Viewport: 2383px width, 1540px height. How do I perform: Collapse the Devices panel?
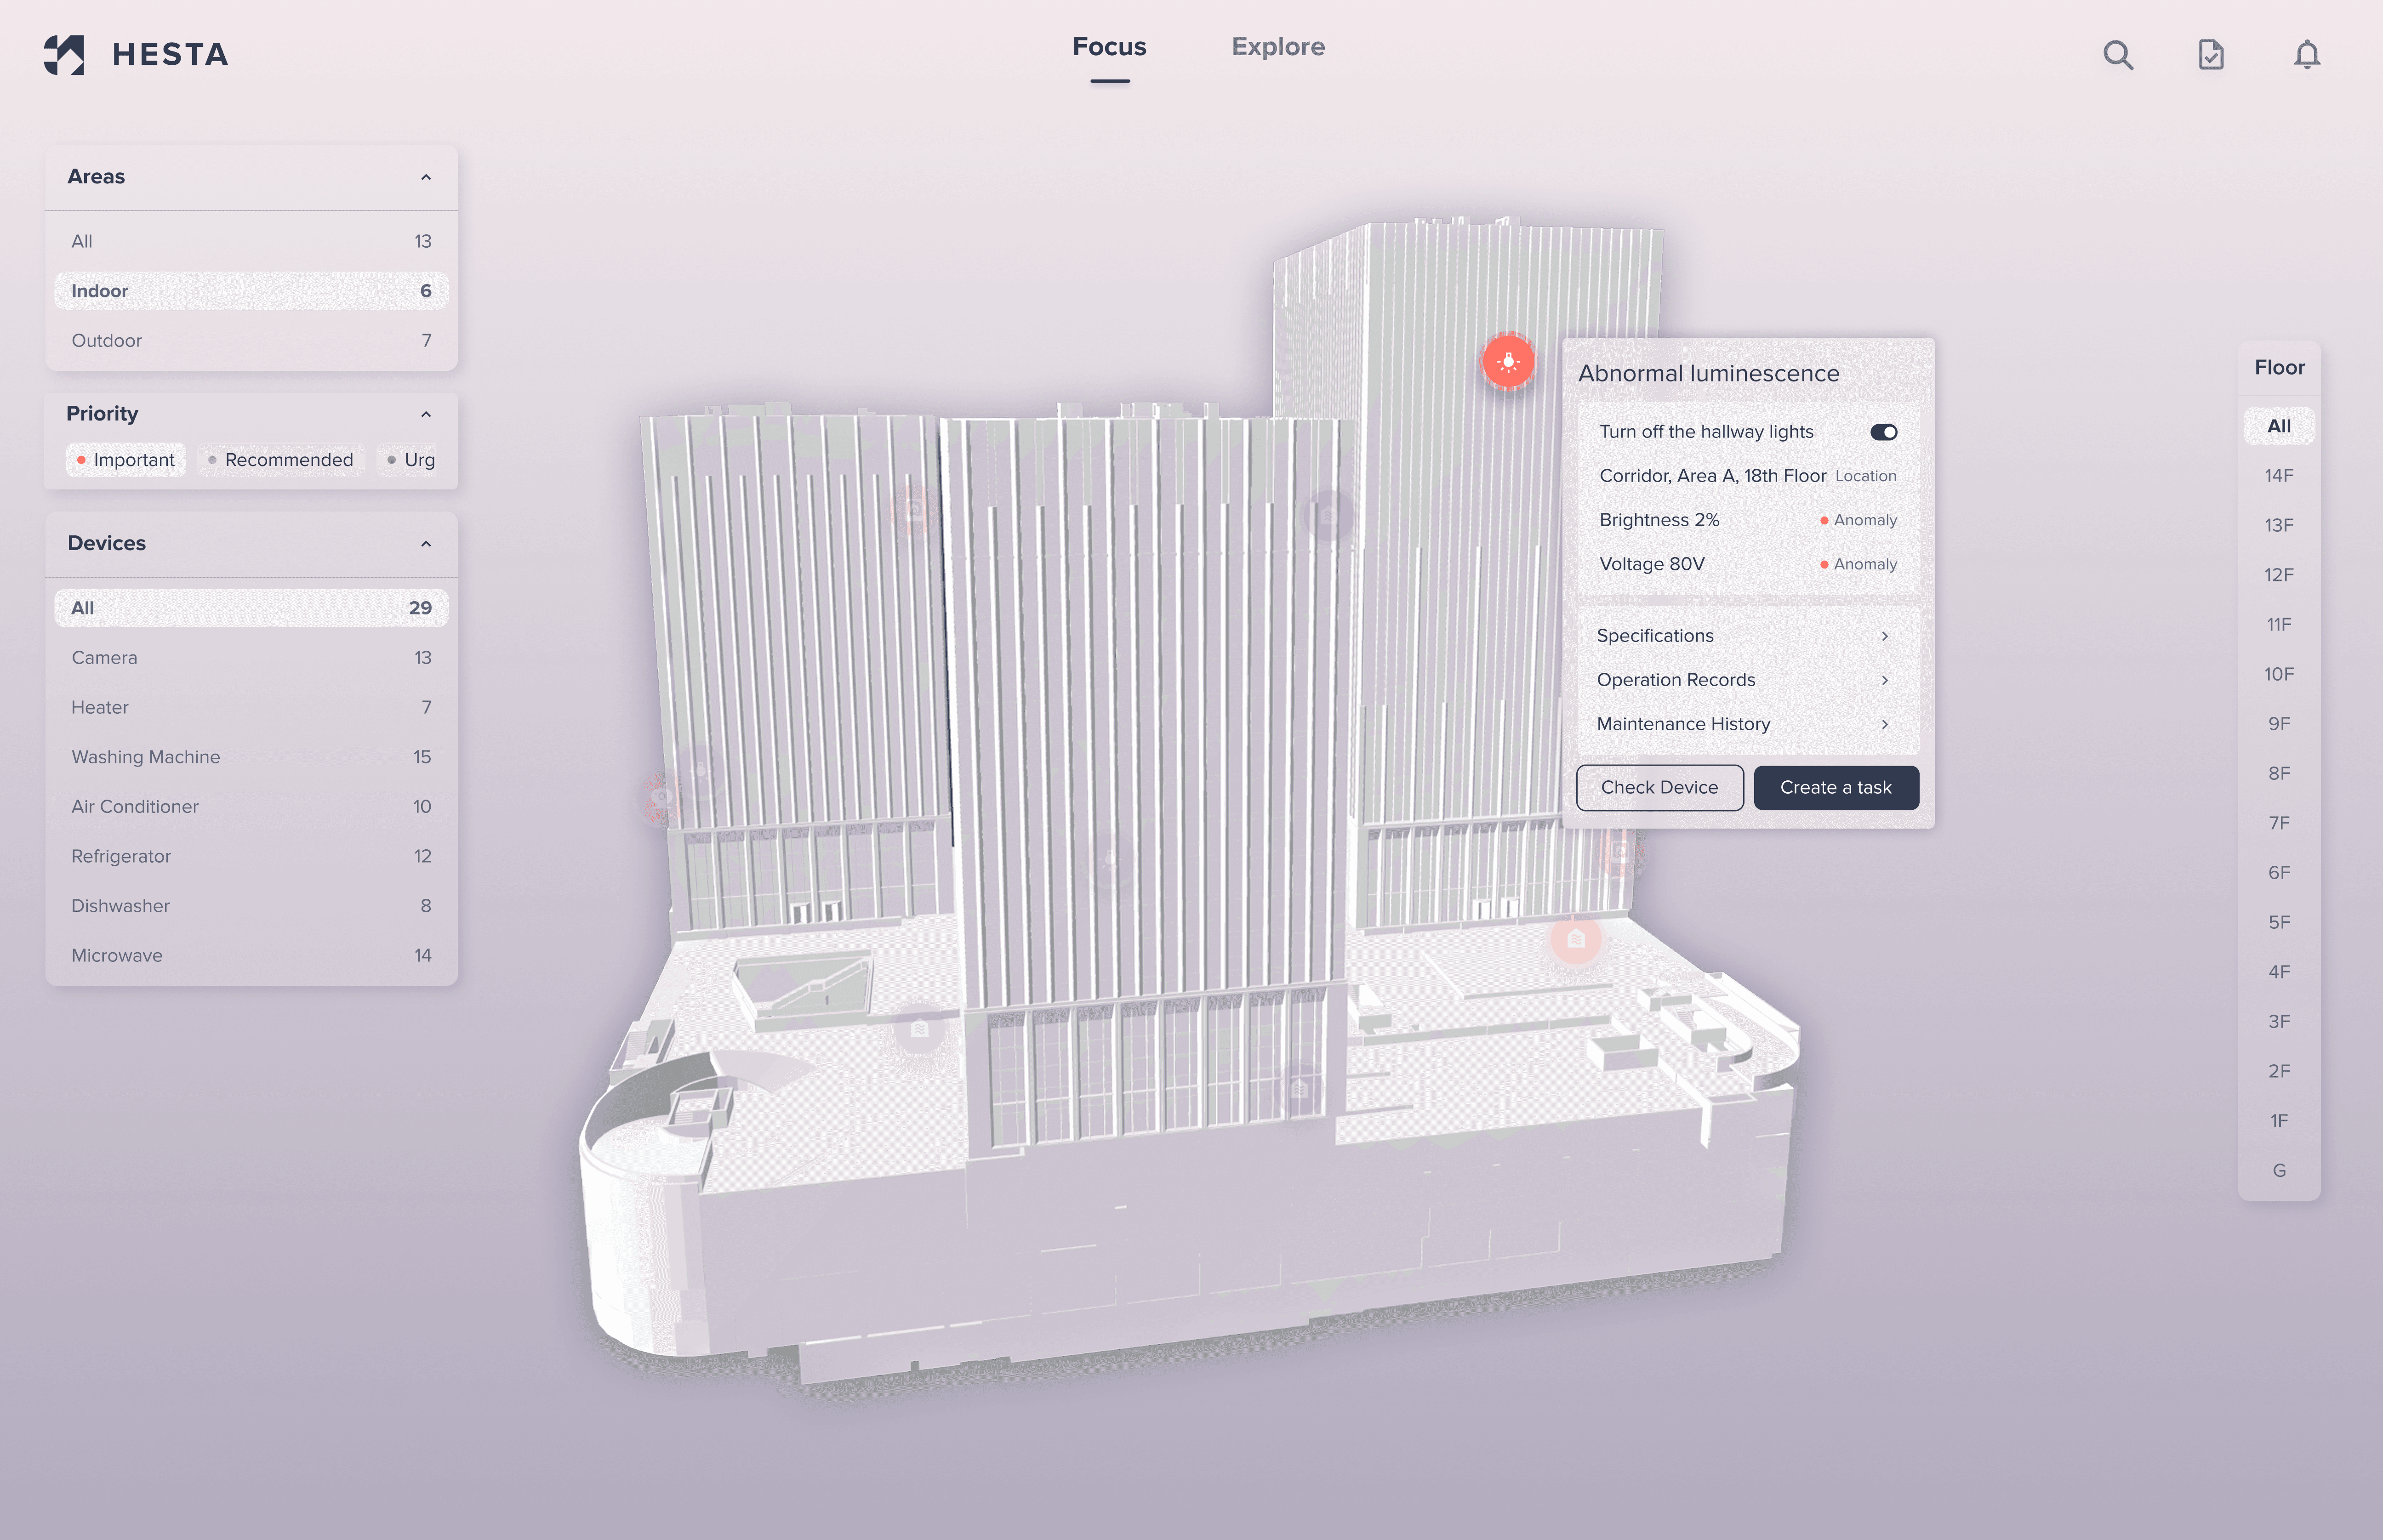click(x=426, y=544)
